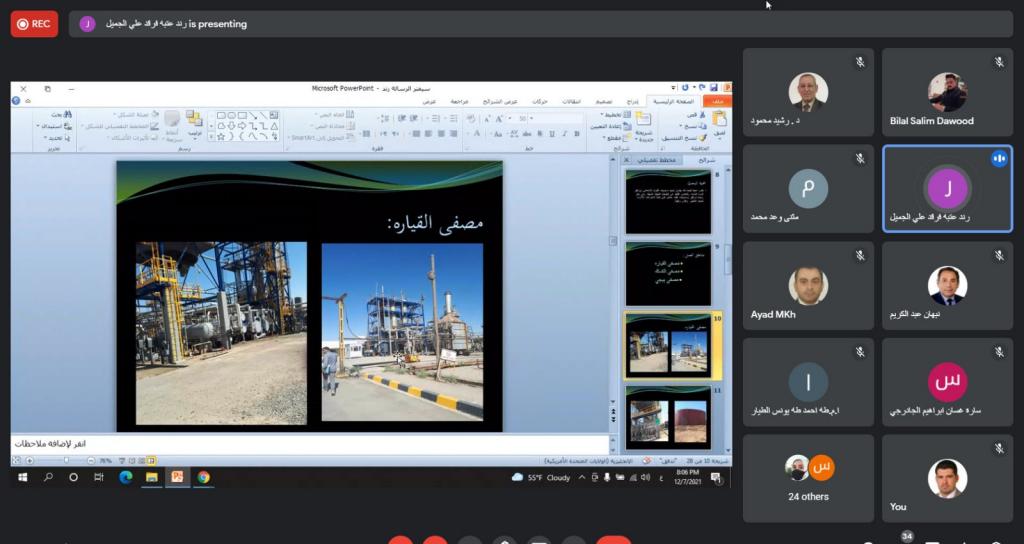
Task: Open the تصميم ribbon tab
Action: 604,101
